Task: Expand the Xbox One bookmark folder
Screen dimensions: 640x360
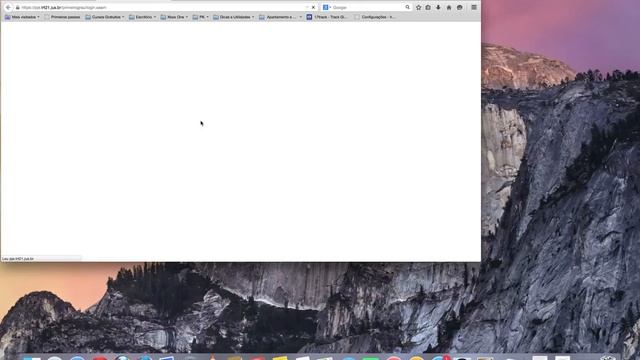Action: (x=174, y=17)
